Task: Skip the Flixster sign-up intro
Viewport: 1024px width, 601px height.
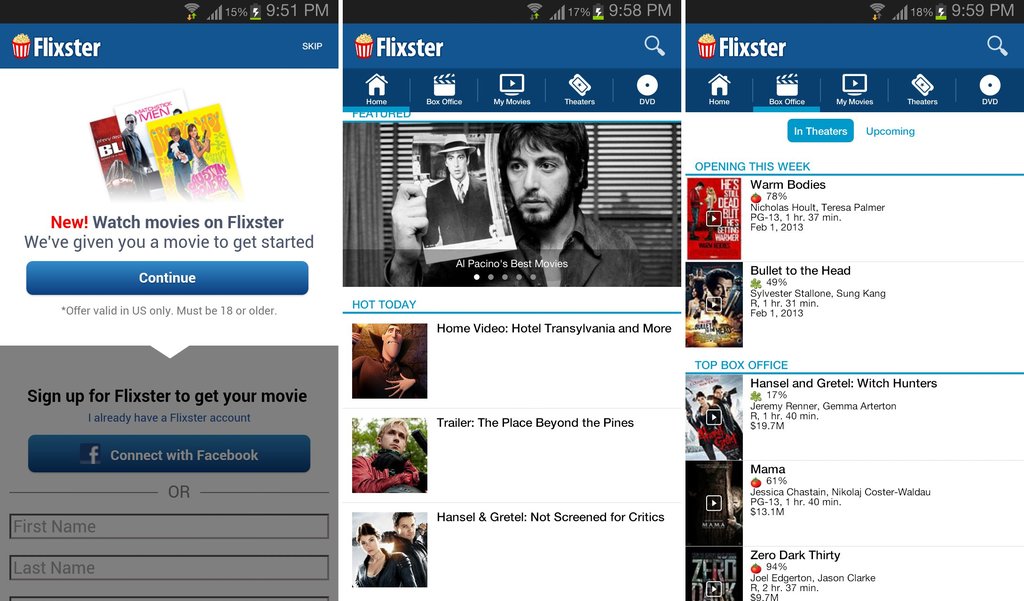Action: (312, 46)
